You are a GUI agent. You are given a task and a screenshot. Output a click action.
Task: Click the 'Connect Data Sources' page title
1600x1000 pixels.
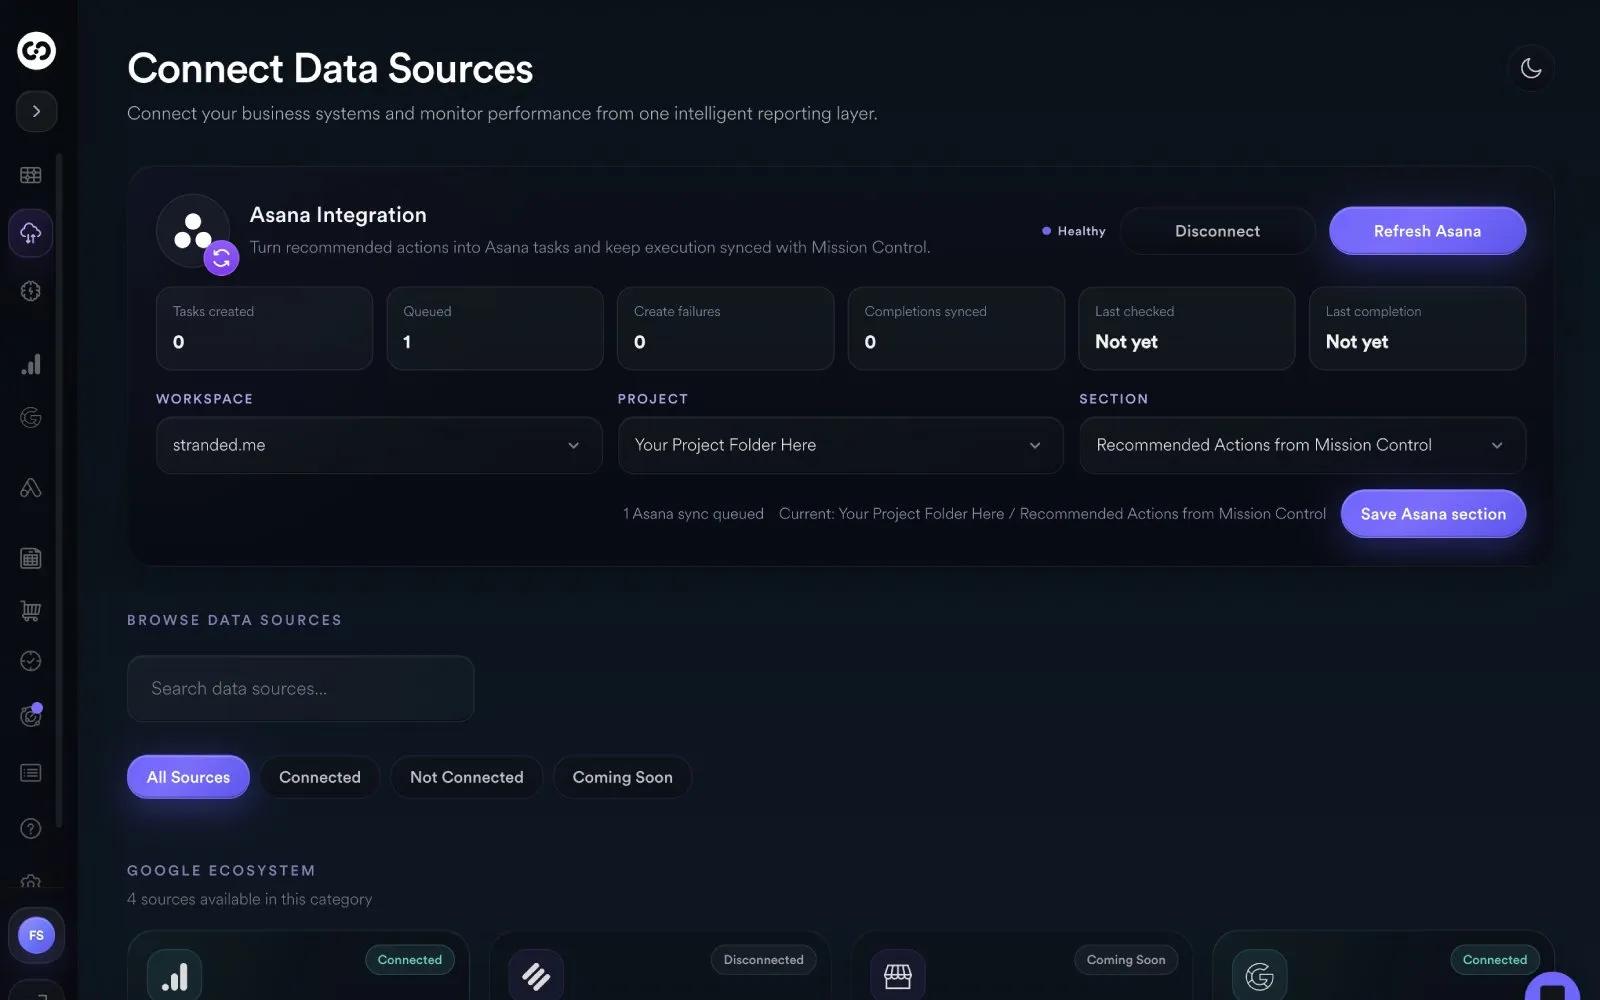click(330, 69)
